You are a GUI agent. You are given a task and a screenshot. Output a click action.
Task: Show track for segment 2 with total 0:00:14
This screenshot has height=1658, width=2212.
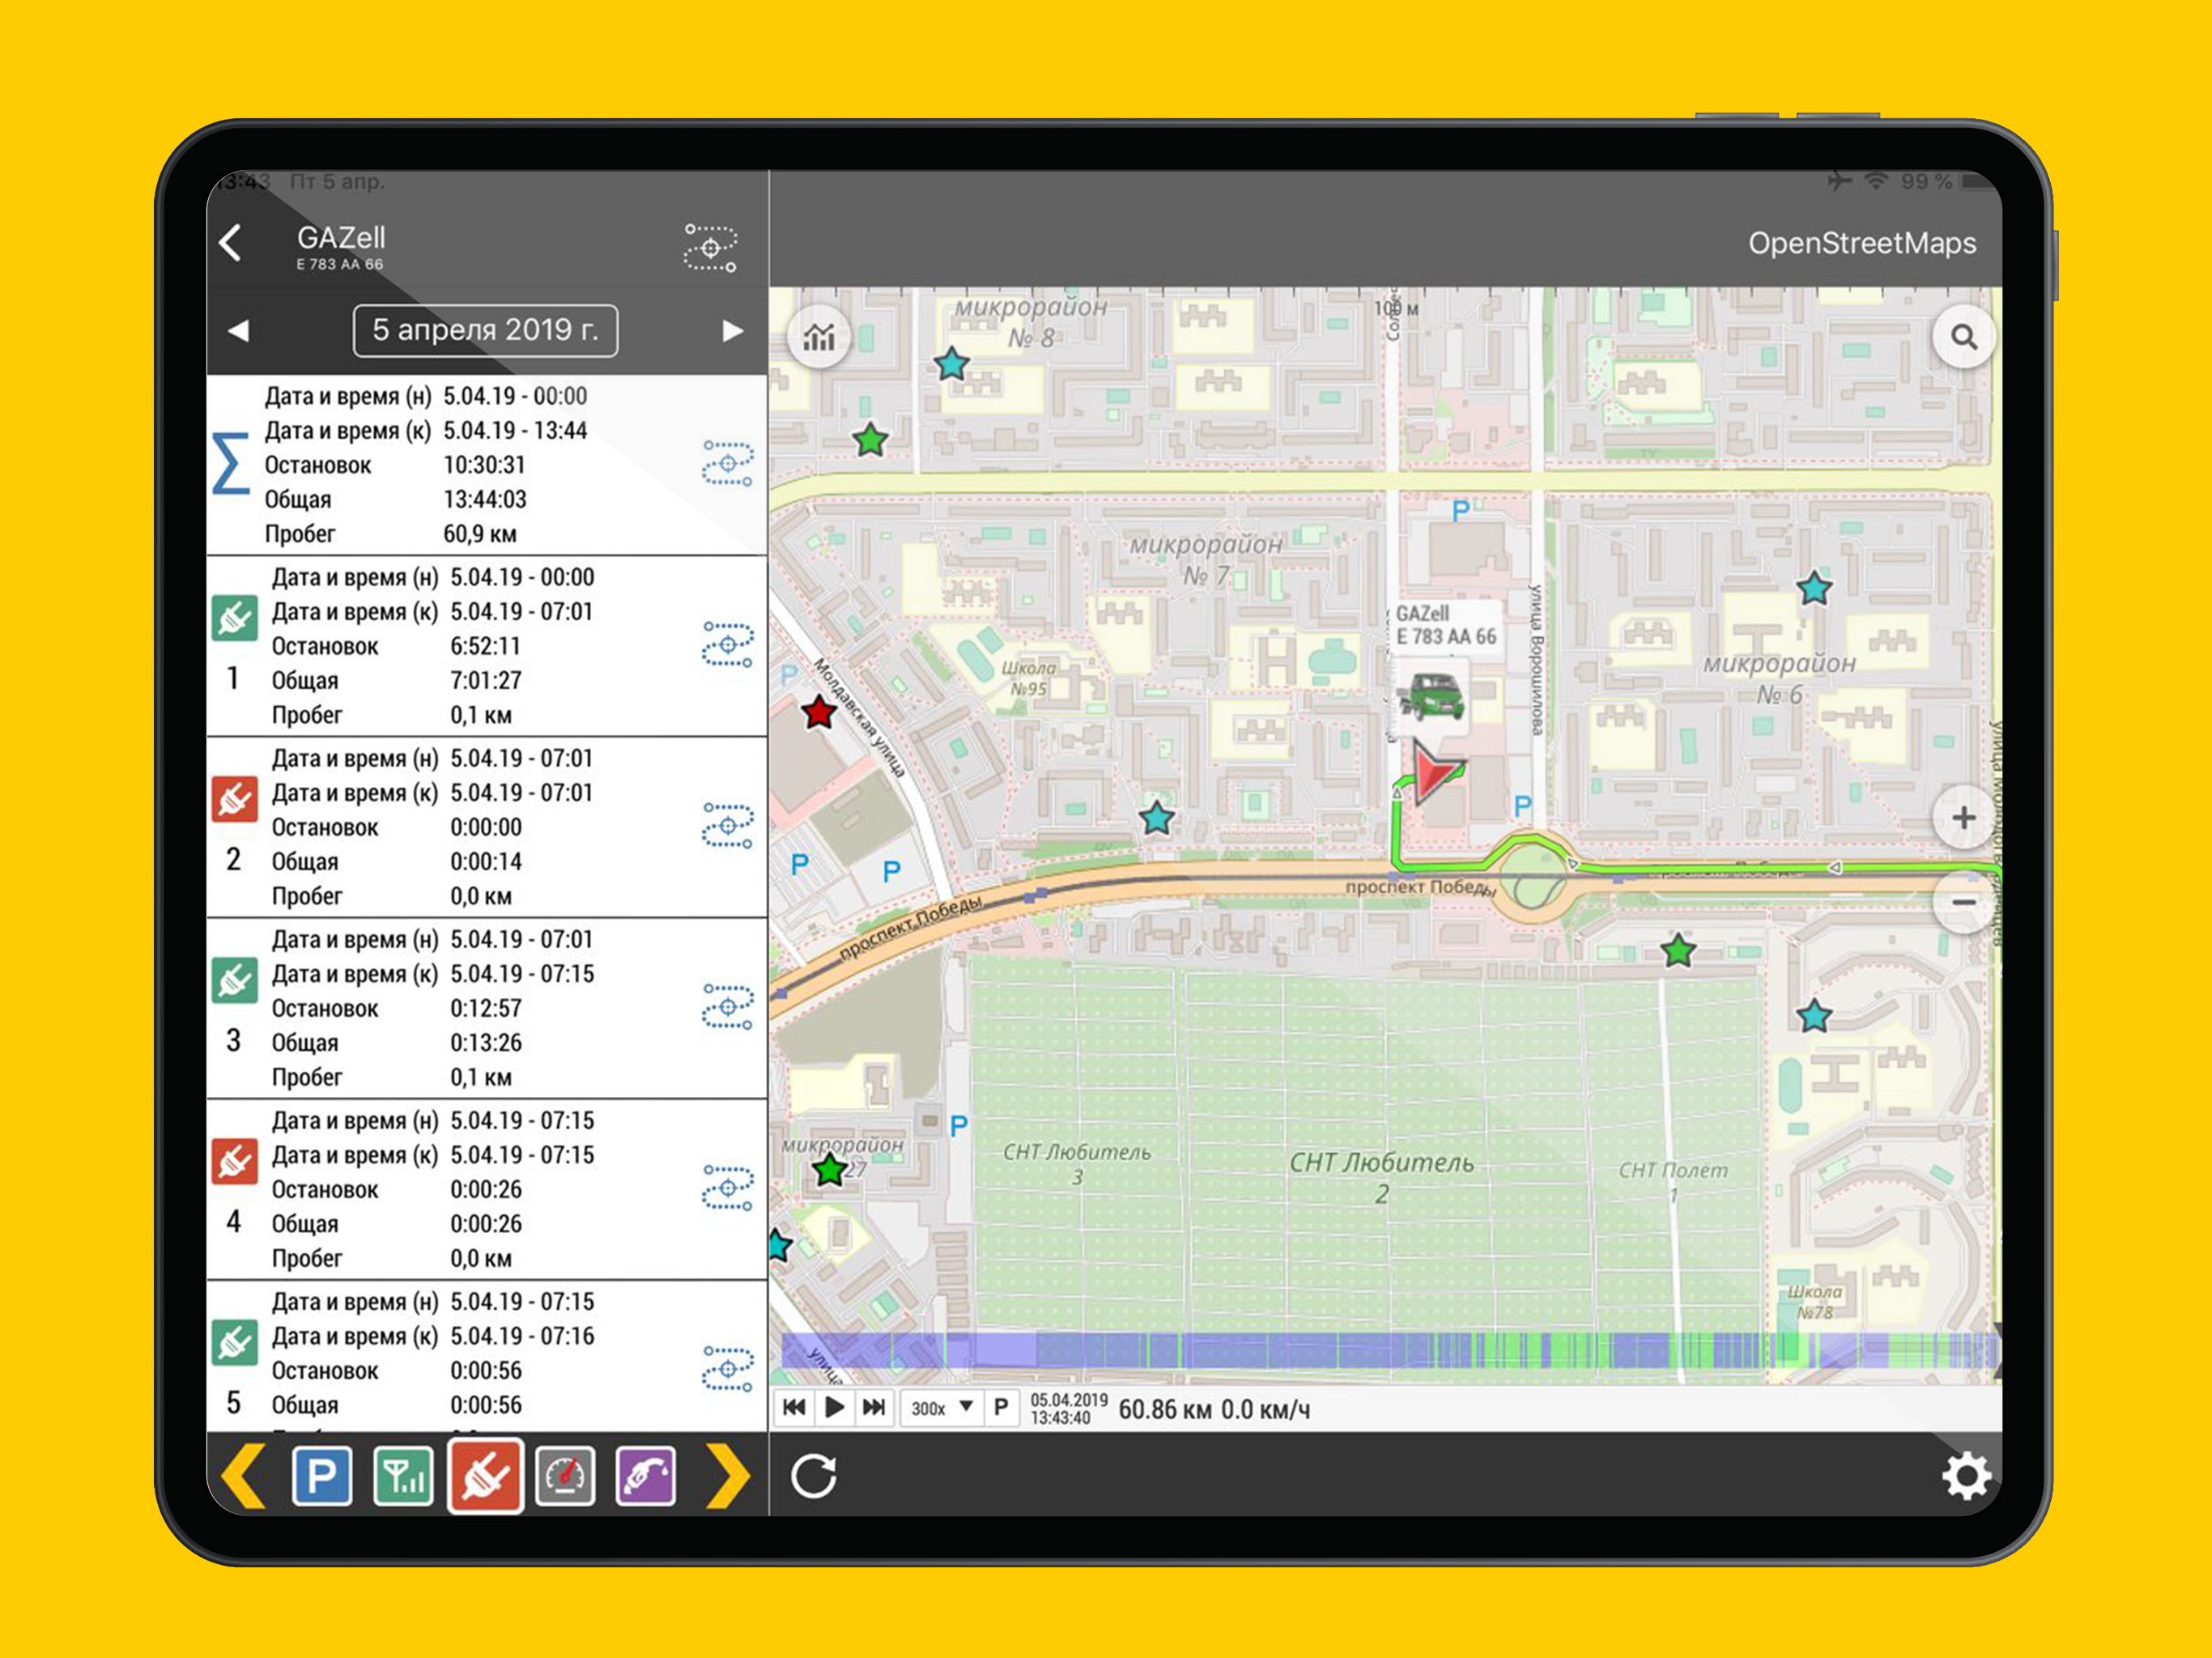point(728,825)
